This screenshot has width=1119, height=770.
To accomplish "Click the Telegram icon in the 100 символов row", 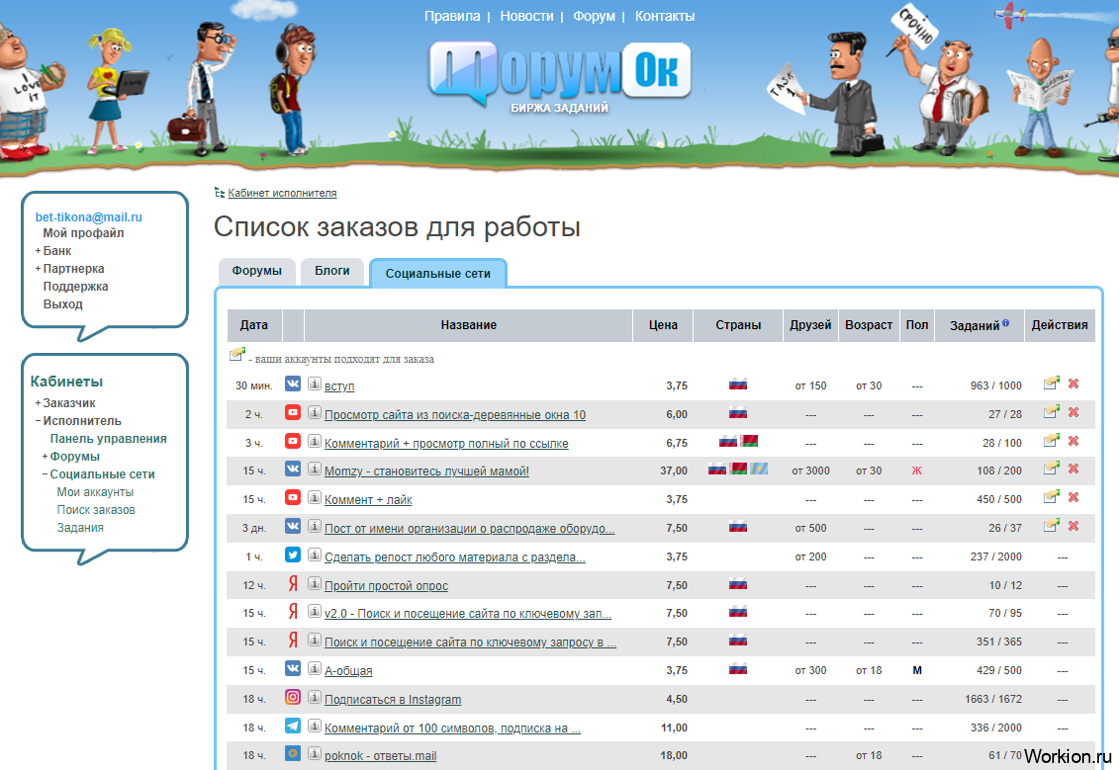I will [x=293, y=726].
